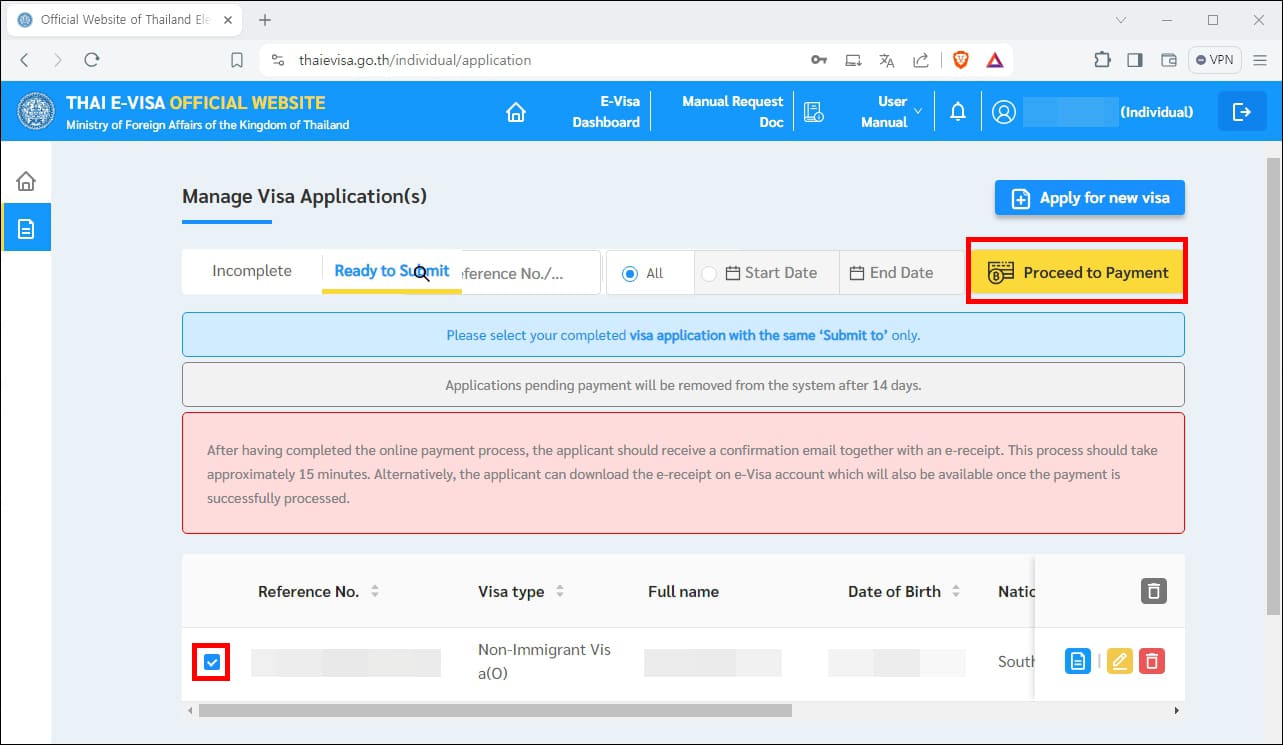This screenshot has width=1283, height=745.
Task: Open the Start Date picker
Action: pyautogui.click(x=771, y=273)
